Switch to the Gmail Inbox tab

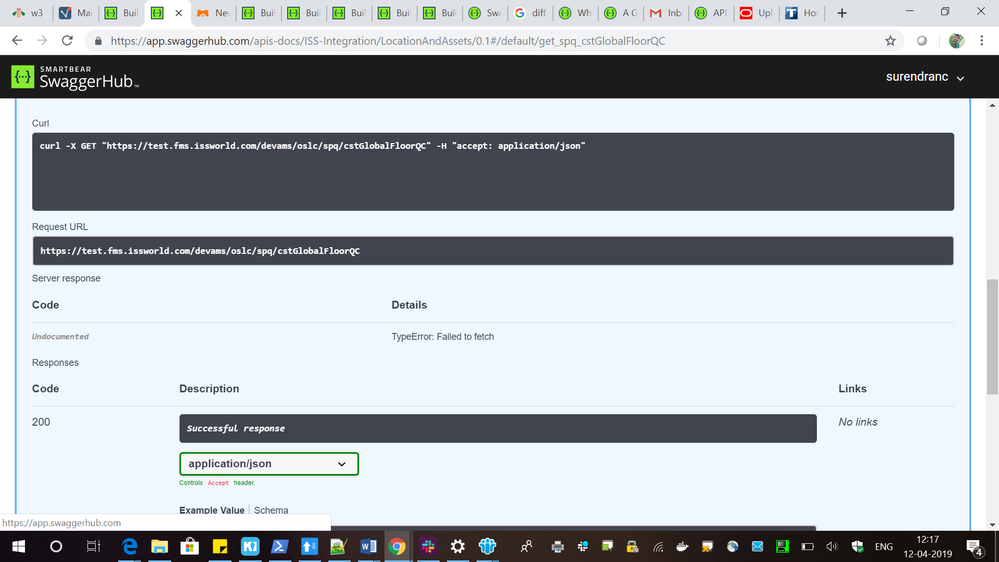(x=670, y=13)
